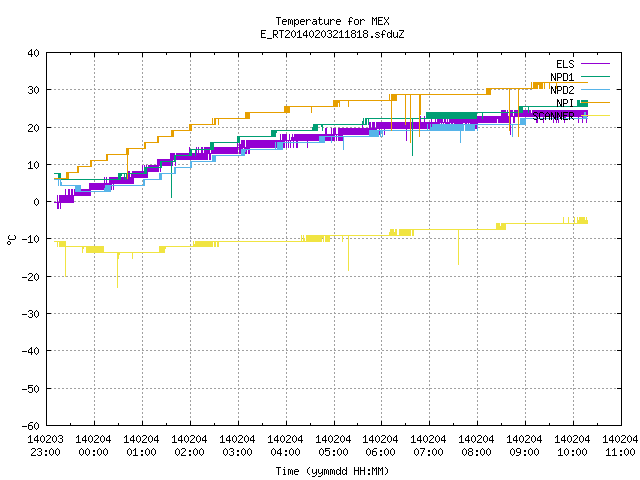Click the y-axis tick label 20
The image size is (640, 480).
coord(33,128)
